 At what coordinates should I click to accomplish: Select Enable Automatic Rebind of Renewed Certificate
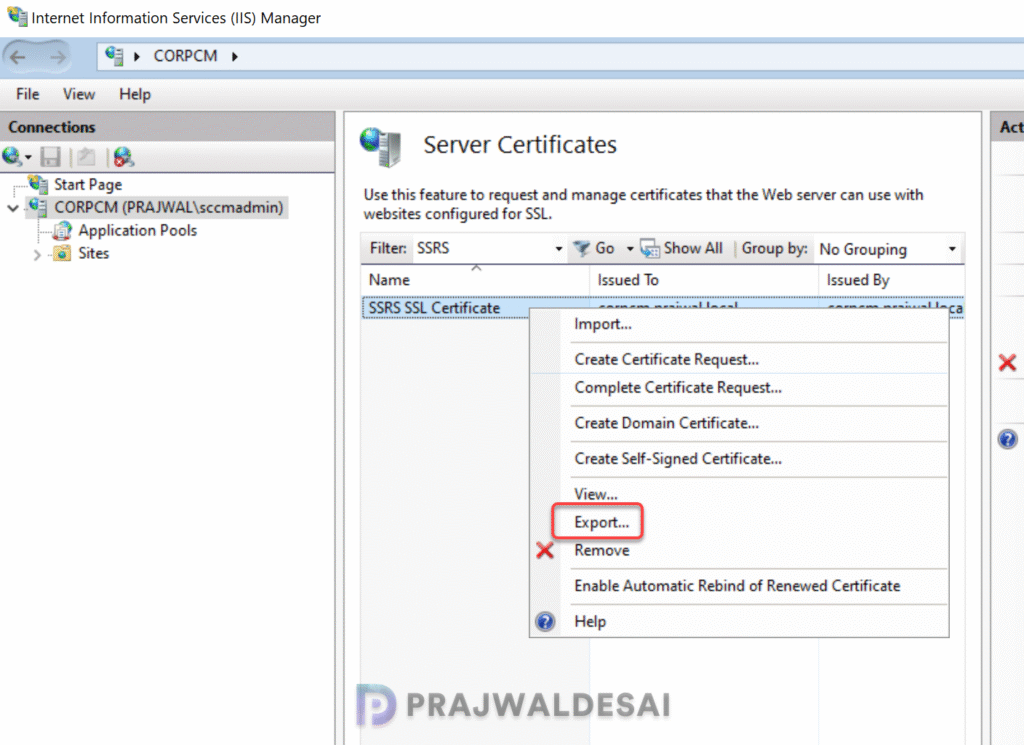click(x=739, y=586)
